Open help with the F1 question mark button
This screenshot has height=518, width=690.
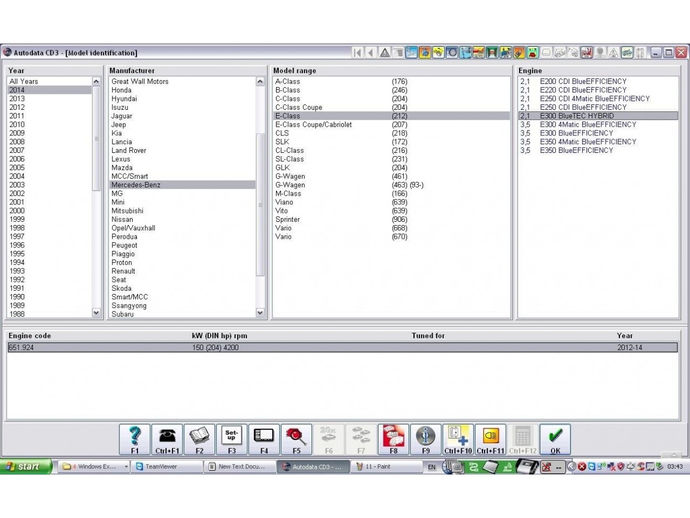click(x=135, y=439)
